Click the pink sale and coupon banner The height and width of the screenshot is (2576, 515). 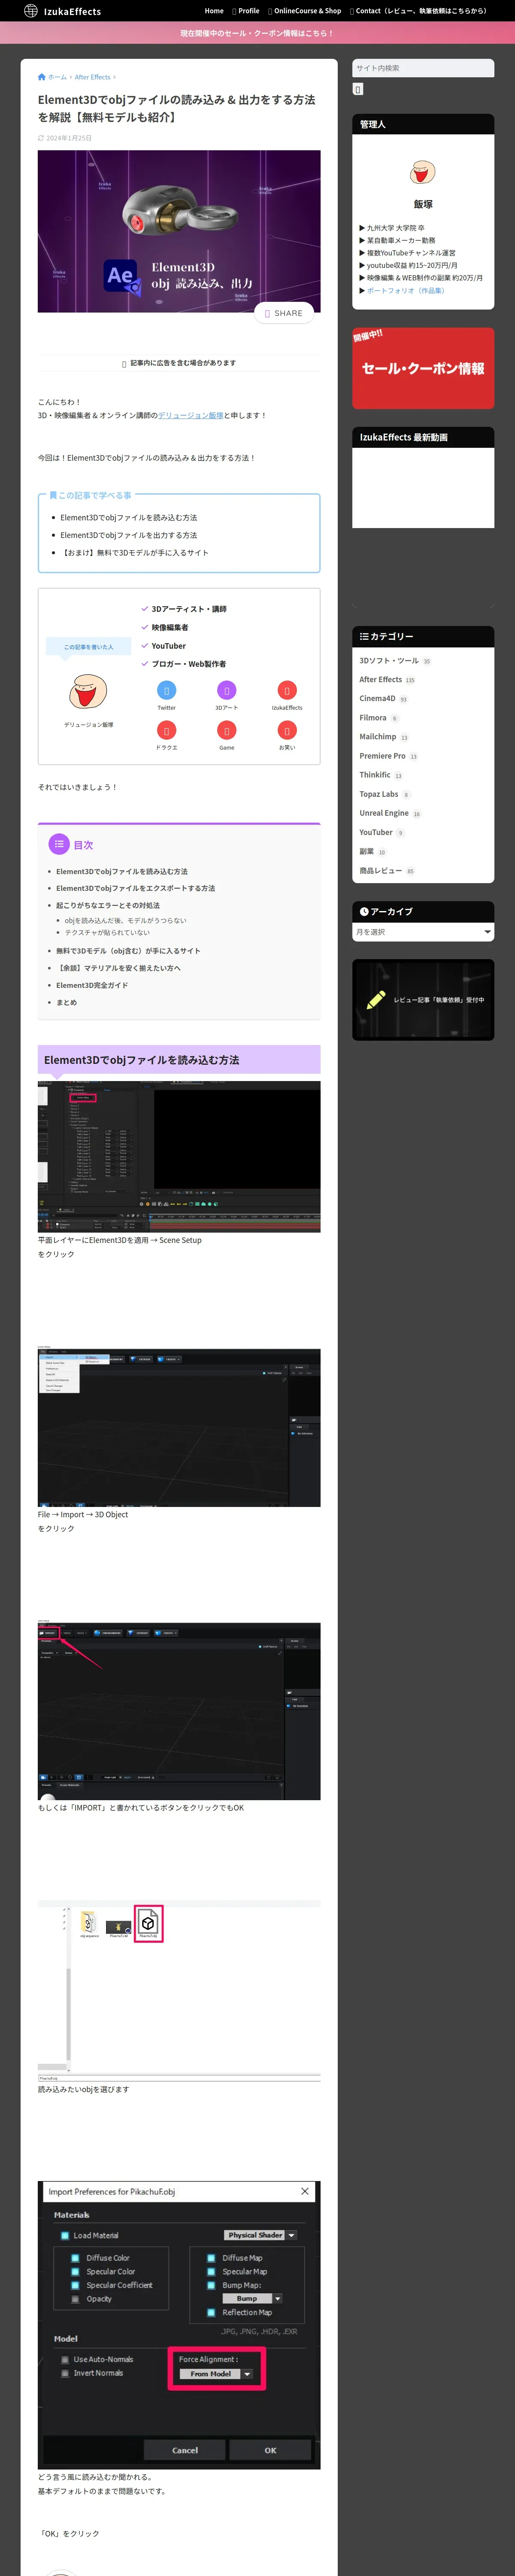(x=257, y=33)
